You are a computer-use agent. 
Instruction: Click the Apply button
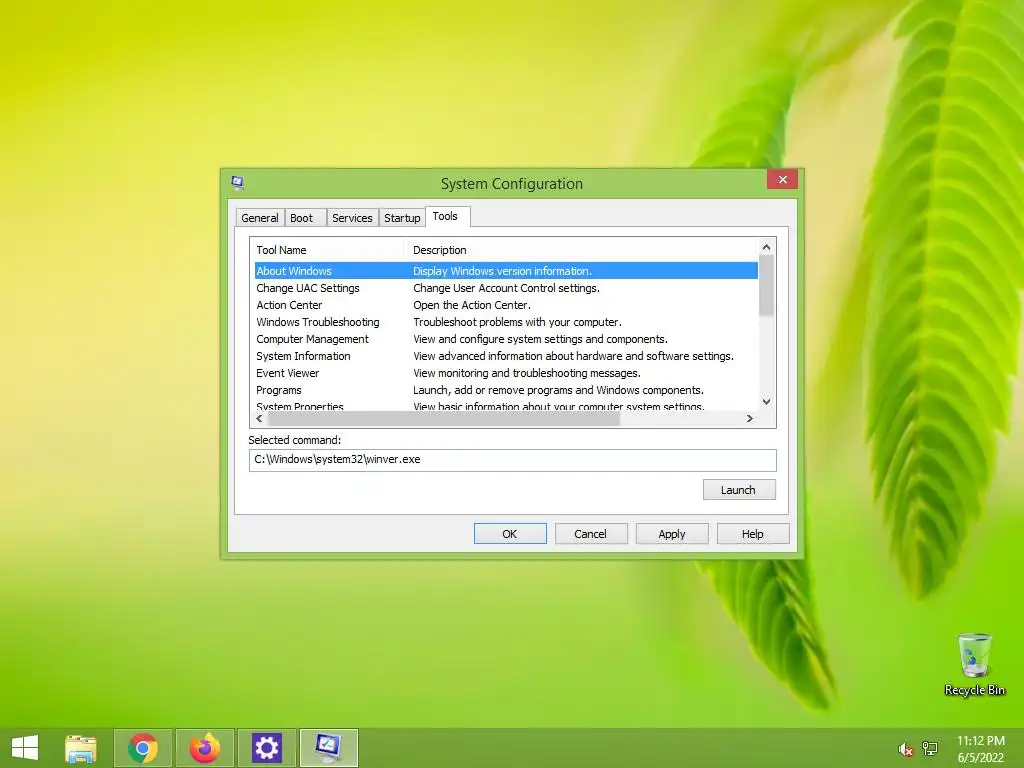click(x=671, y=534)
